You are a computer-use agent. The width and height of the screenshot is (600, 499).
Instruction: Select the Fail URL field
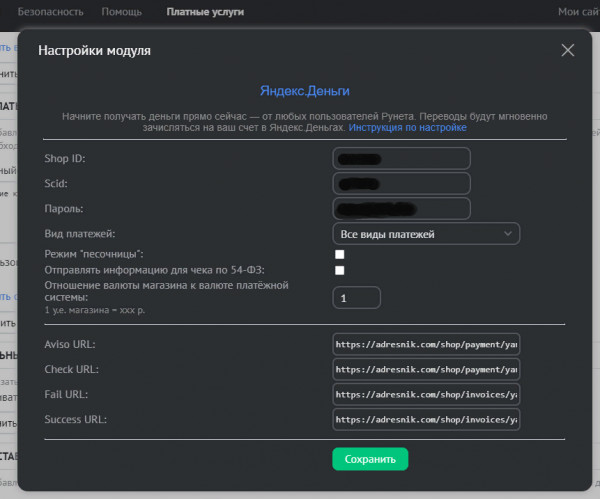426,395
